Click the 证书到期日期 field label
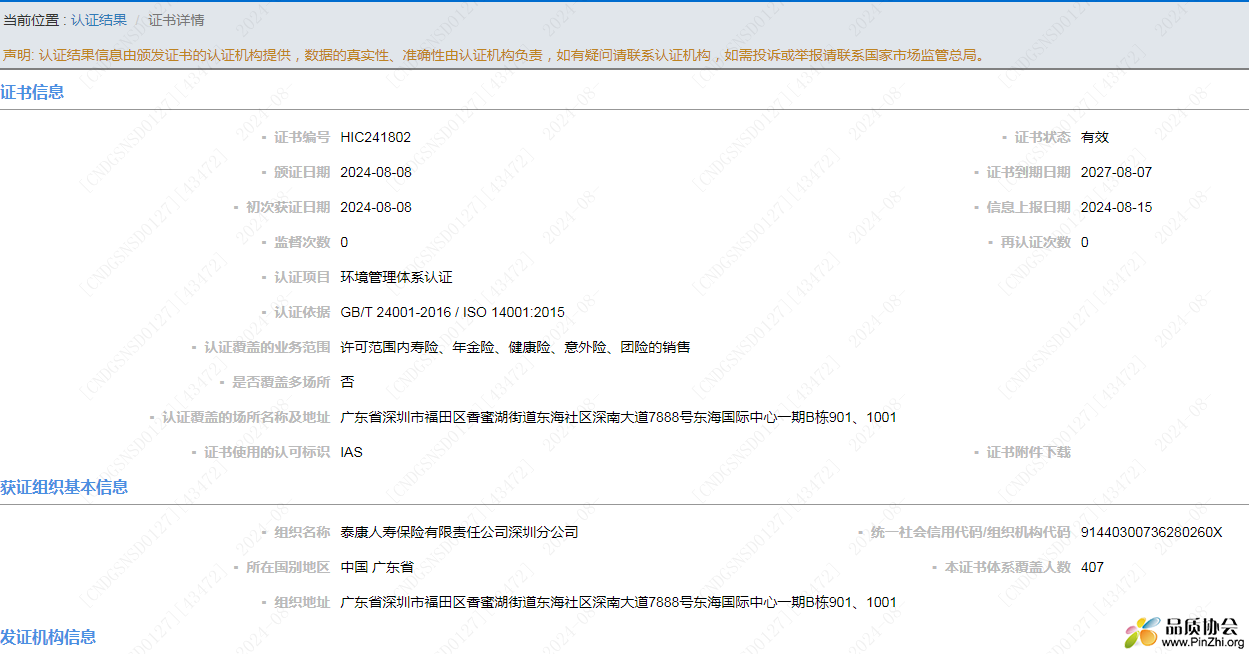This screenshot has height=654, width=1249. (x=1028, y=172)
